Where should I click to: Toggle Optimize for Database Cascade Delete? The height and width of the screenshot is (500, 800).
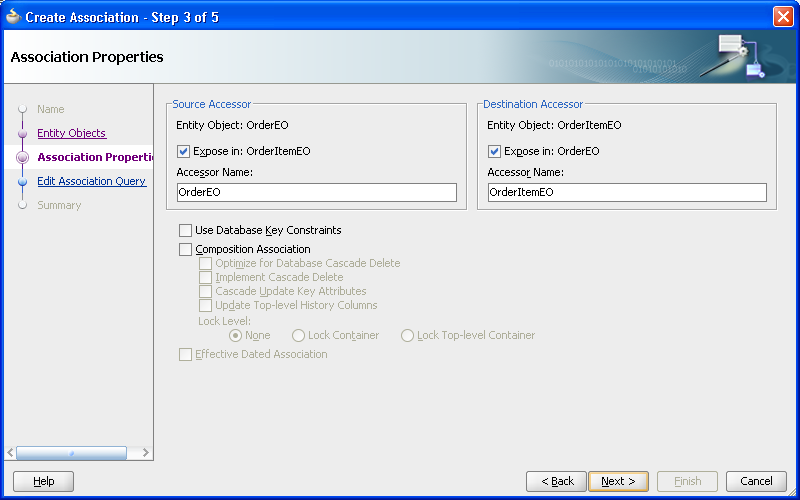(205, 264)
